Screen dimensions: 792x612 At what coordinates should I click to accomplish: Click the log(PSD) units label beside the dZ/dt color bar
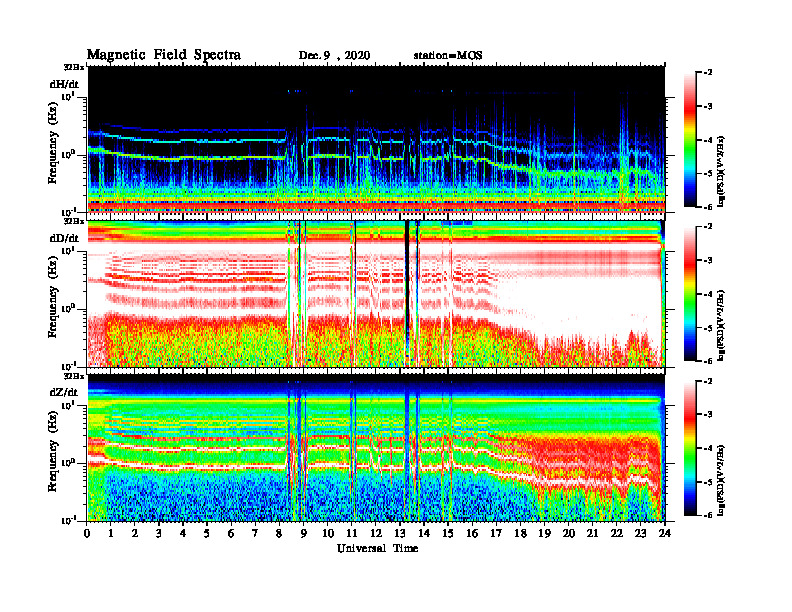coord(721,480)
